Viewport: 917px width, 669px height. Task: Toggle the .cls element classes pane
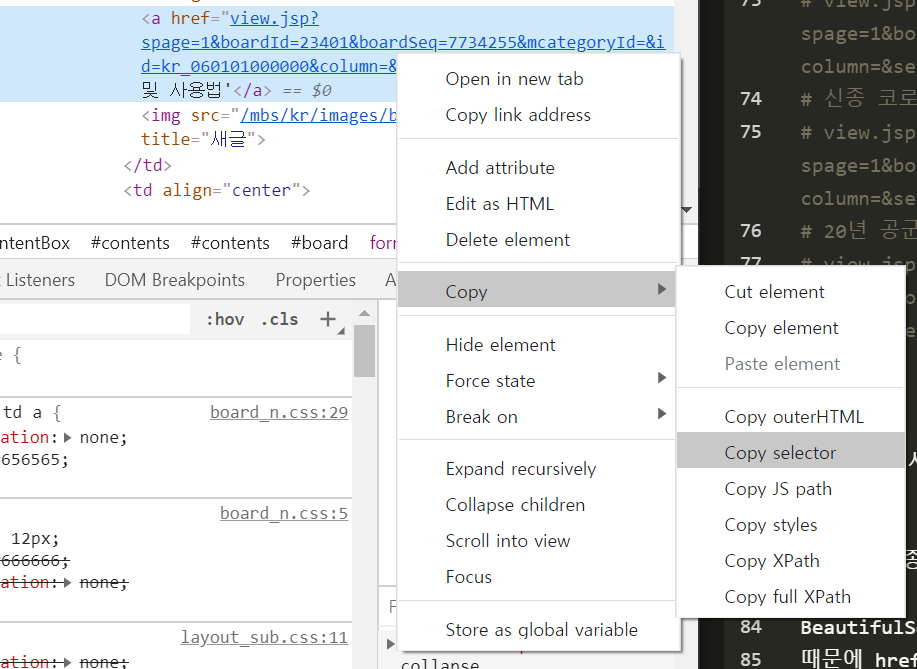pyautogui.click(x=279, y=318)
